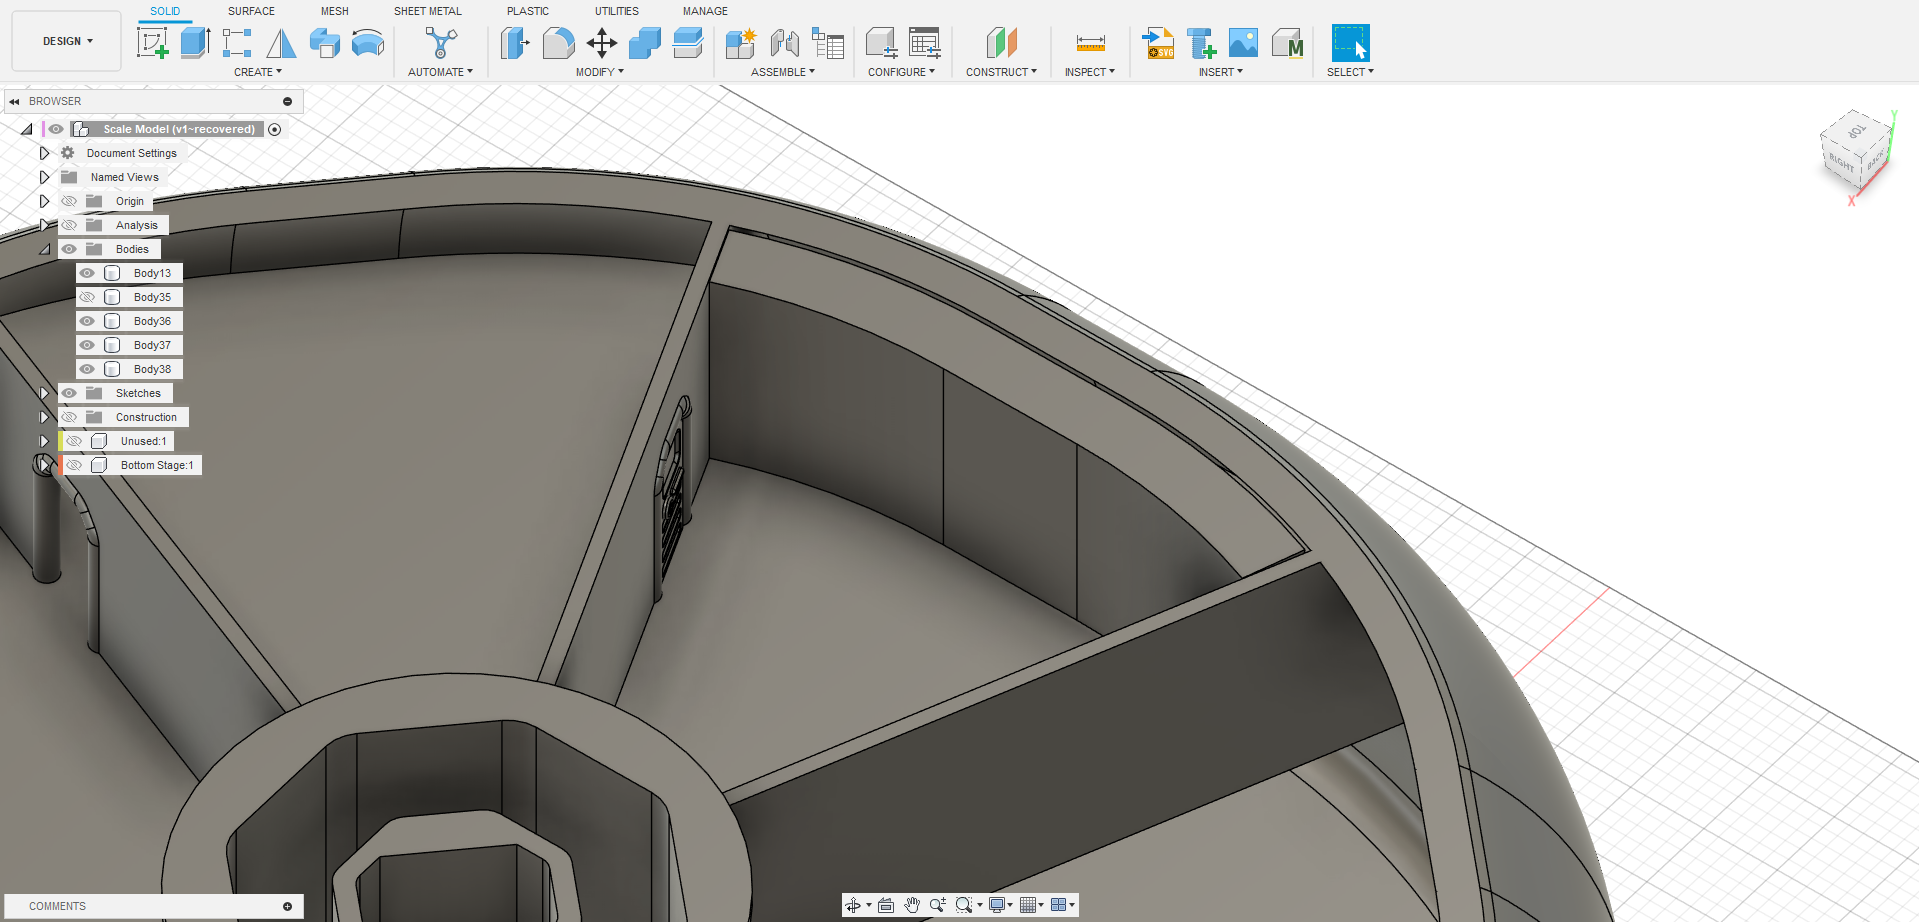The image size is (1919, 922).
Task: Show Body35 using its eye icon
Action: pos(87,297)
